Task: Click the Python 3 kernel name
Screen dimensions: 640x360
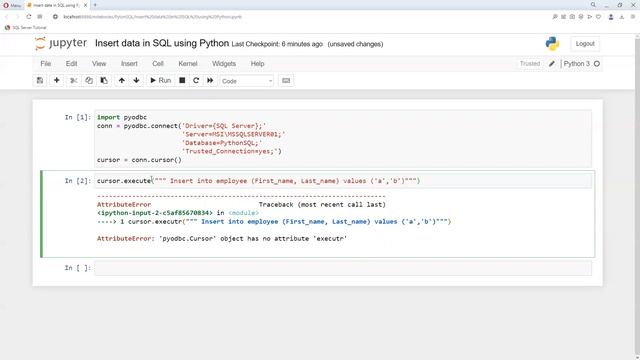Action: point(576,64)
